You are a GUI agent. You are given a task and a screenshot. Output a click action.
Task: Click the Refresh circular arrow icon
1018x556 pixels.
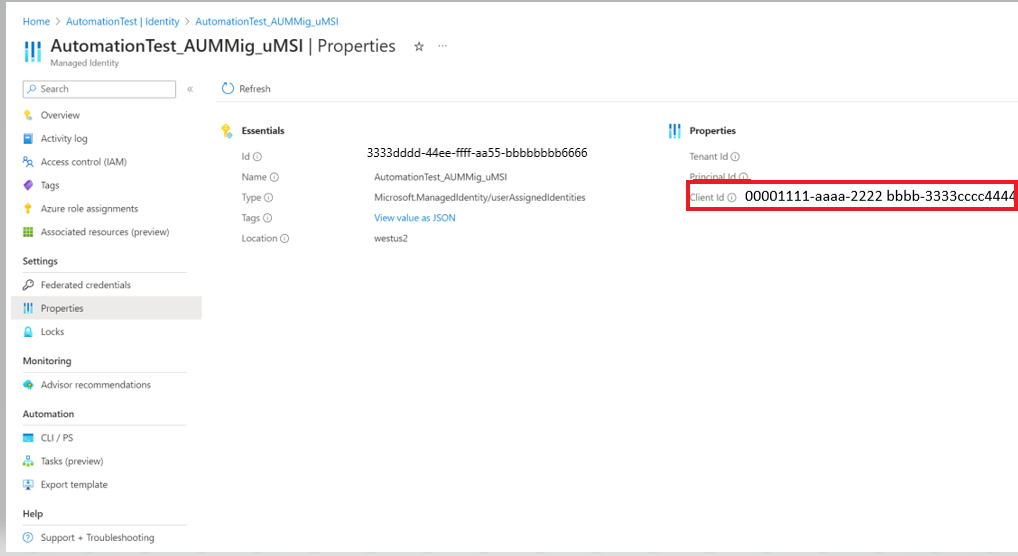pyautogui.click(x=227, y=88)
